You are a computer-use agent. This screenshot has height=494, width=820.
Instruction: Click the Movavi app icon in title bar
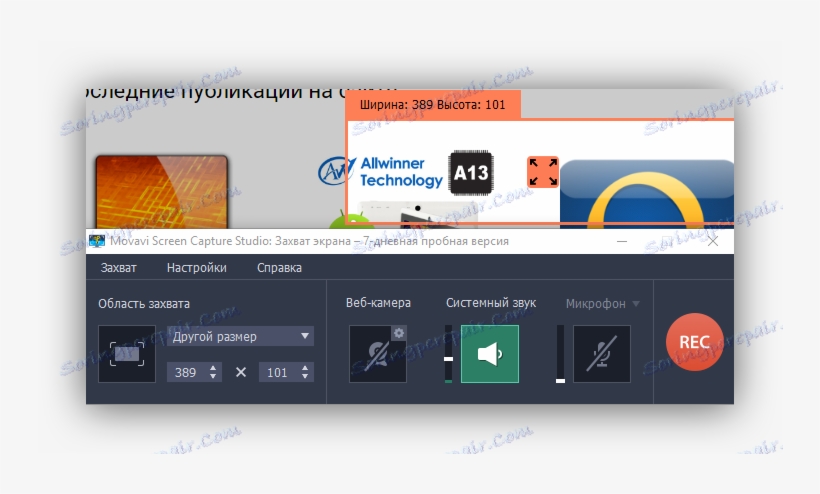pos(97,241)
